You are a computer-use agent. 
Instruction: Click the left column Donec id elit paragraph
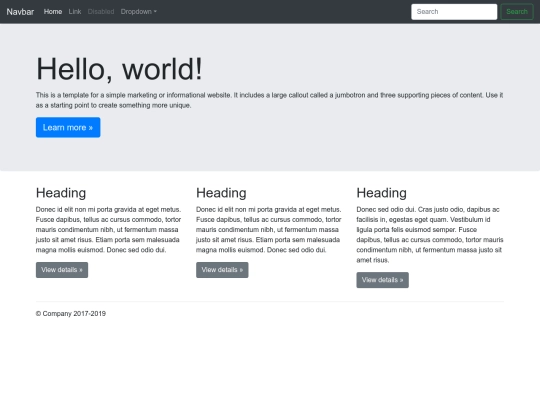[x=108, y=230]
